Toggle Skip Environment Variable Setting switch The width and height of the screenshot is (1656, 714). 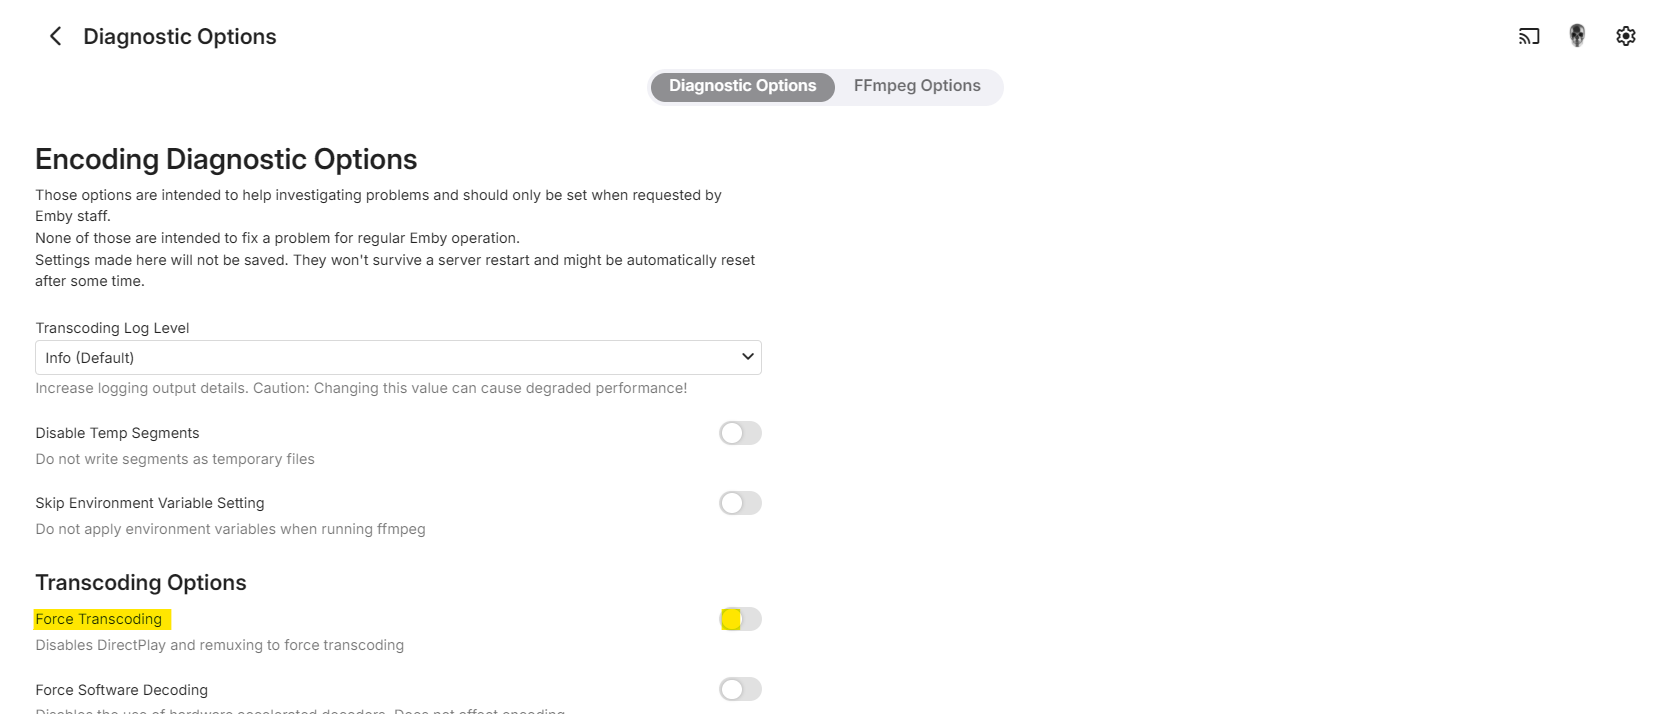[x=740, y=503]
